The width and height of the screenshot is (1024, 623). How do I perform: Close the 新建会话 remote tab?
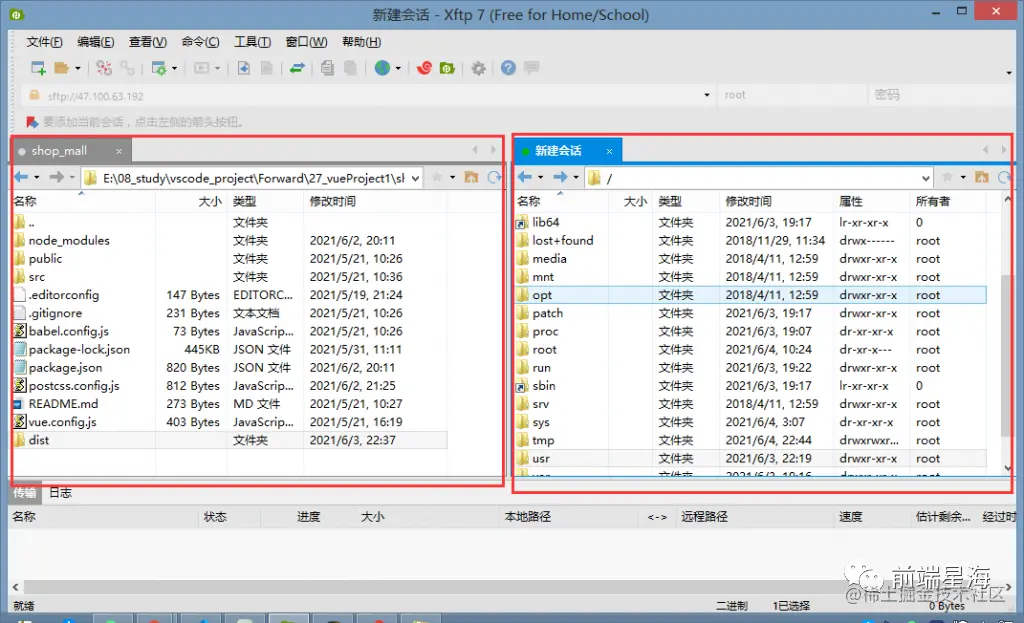pos(609,151)
